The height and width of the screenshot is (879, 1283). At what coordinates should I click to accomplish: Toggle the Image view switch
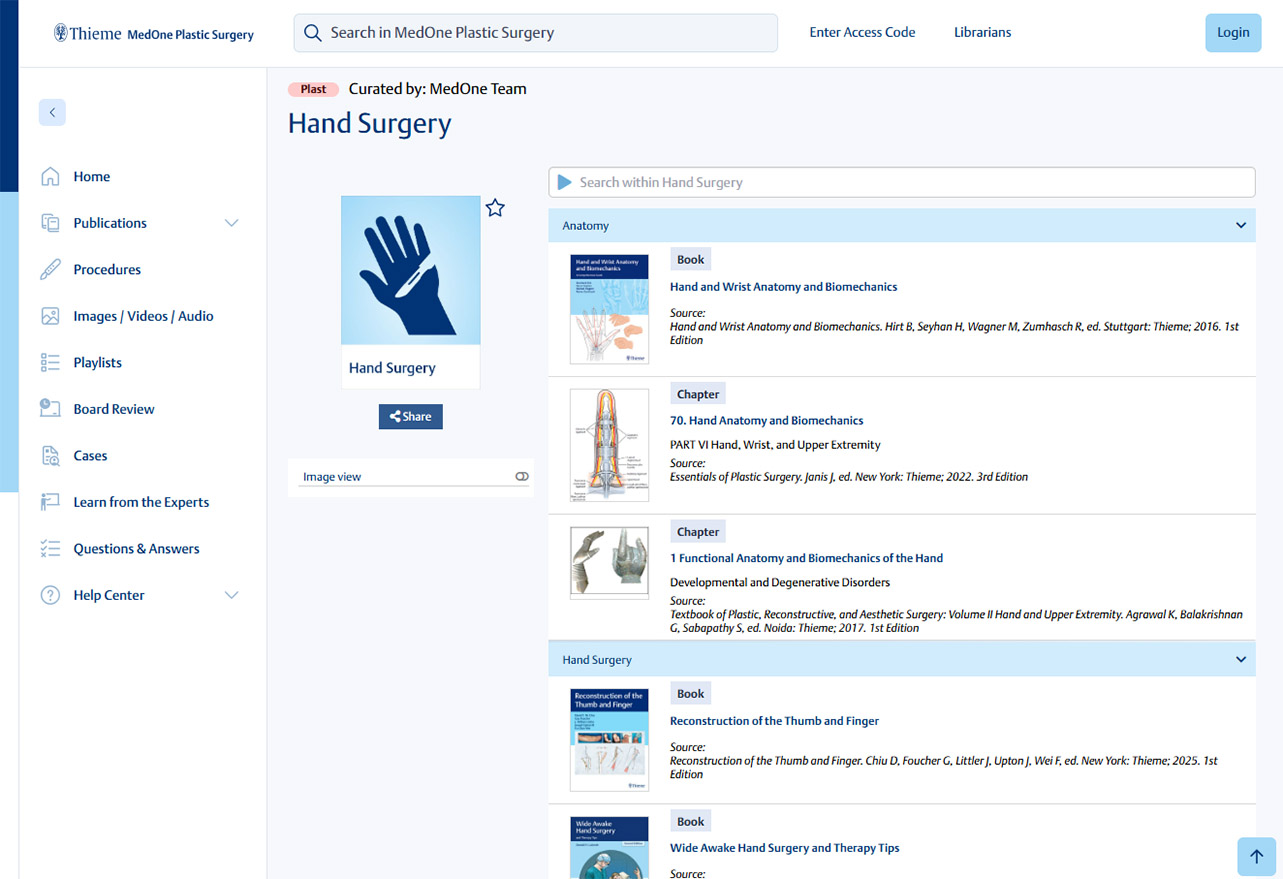(x=521, y=476)
